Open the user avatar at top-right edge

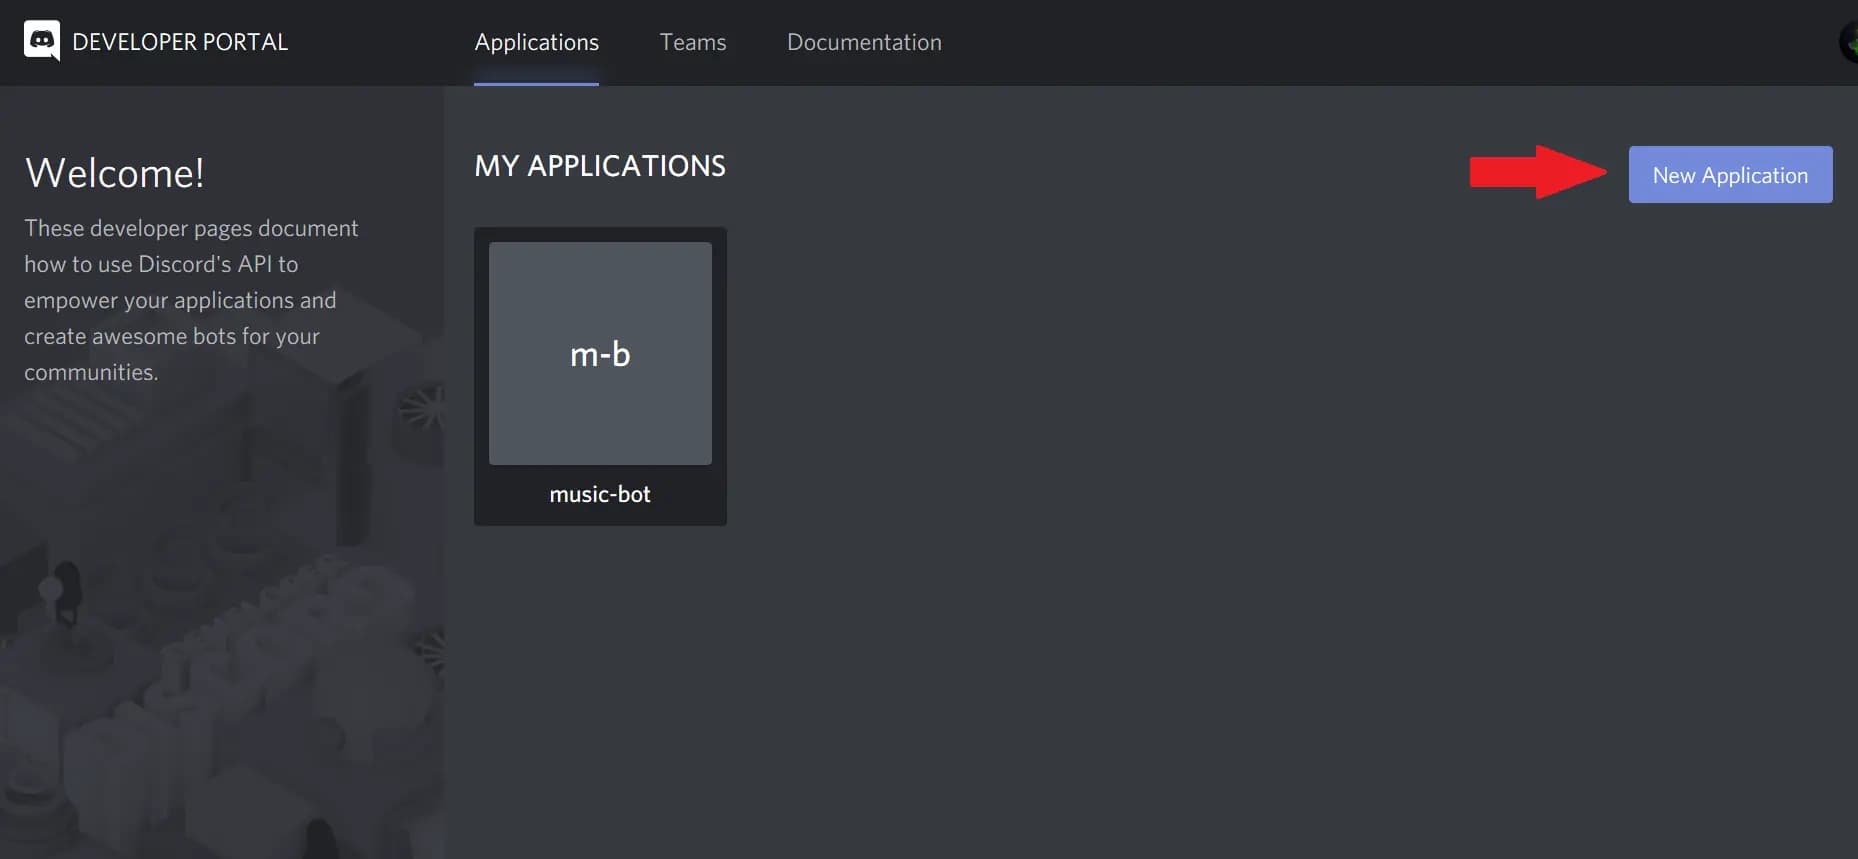click(x=1849, y=42)
